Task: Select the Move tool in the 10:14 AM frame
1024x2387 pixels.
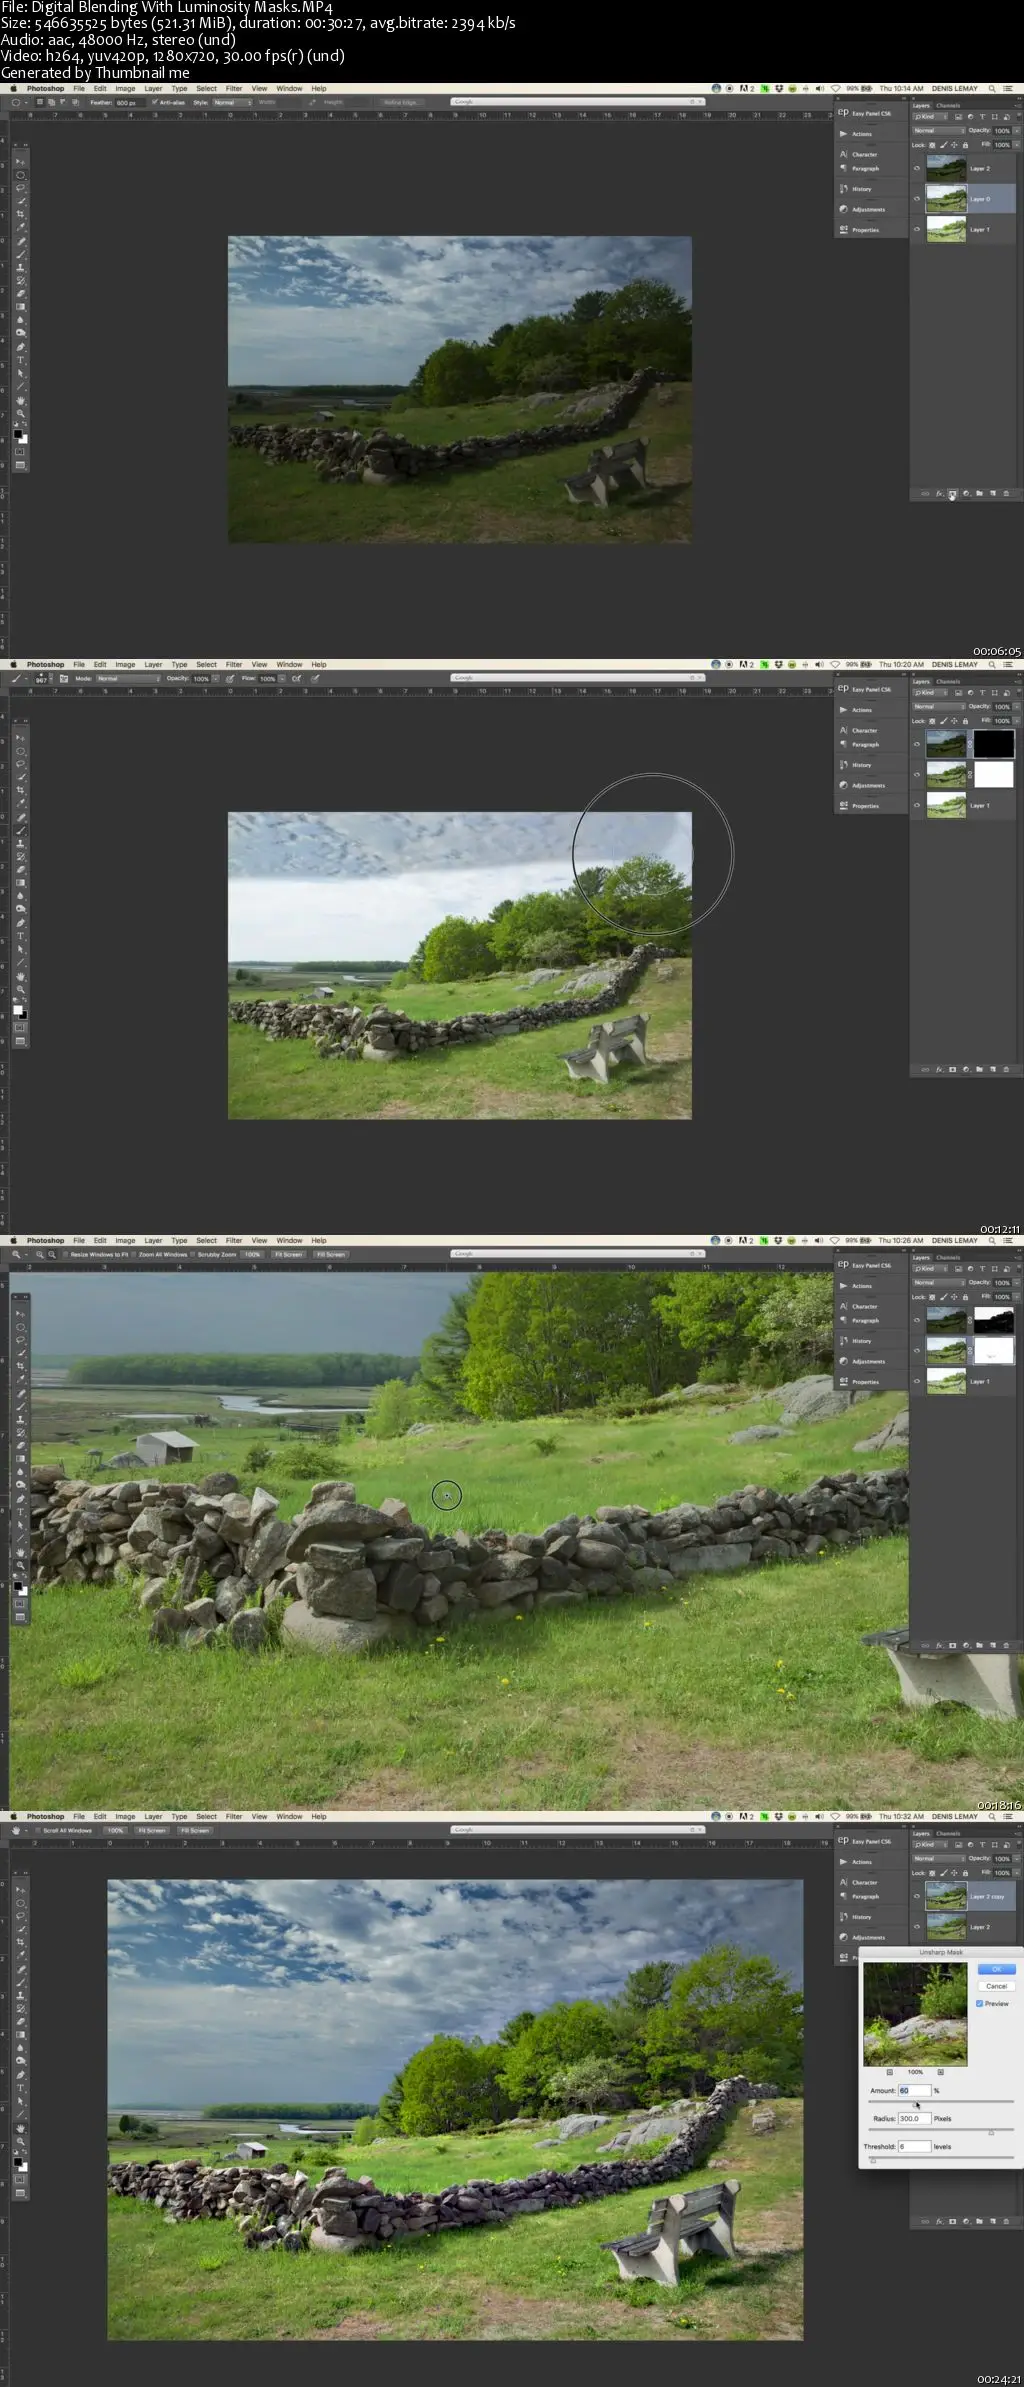Action: 21,162
